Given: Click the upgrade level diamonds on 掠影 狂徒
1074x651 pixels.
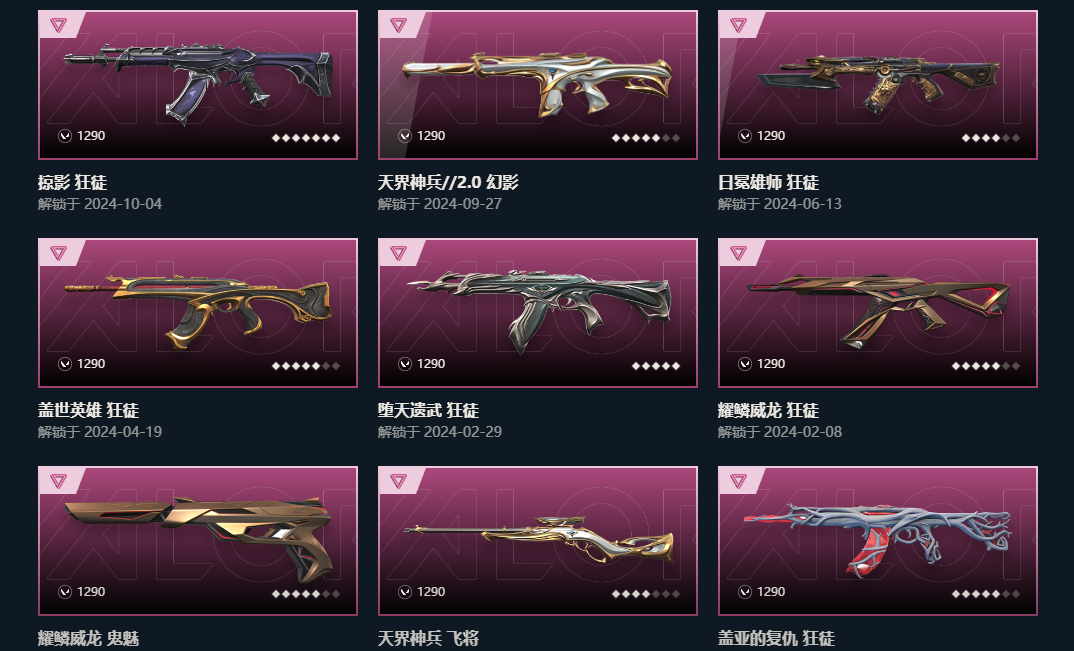Looking at the screenshot, I should (305, 138).
